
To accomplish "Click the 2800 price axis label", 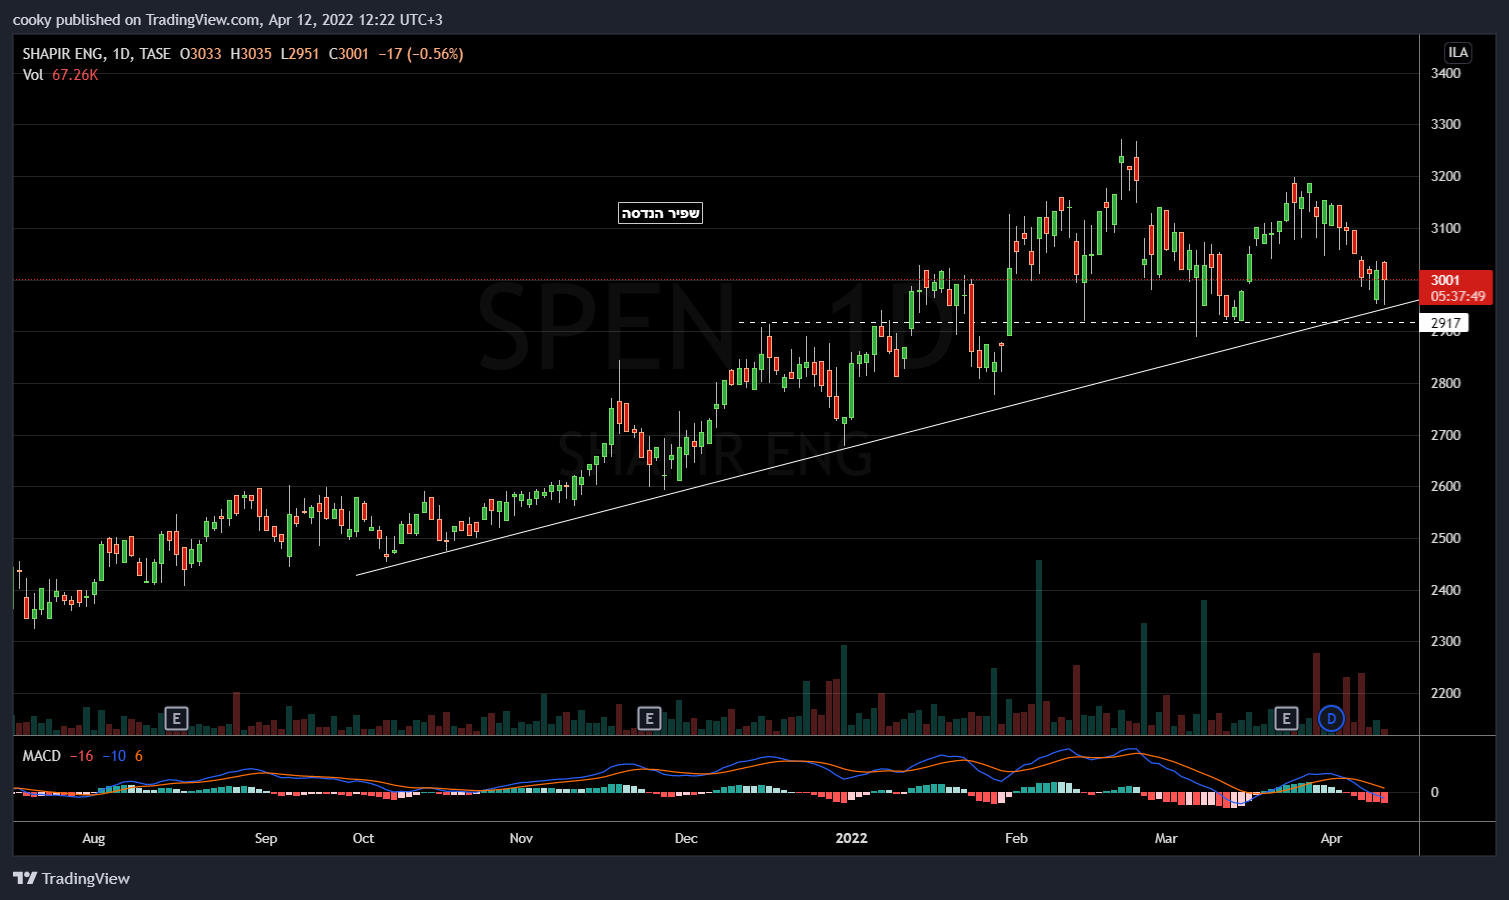I will pyautogui.click(x=1446, y=383).
